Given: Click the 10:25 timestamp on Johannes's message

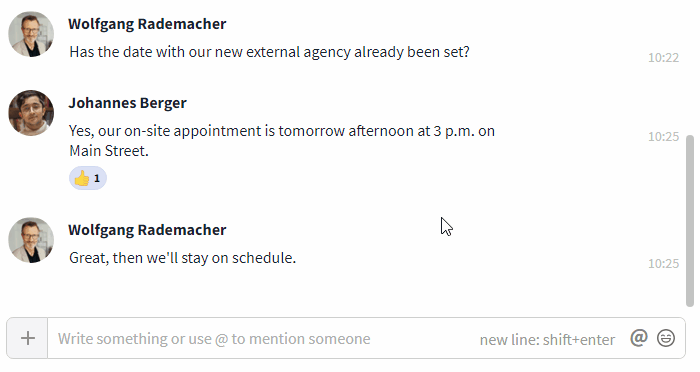Looking at the screenshot, I should point(663,137).
